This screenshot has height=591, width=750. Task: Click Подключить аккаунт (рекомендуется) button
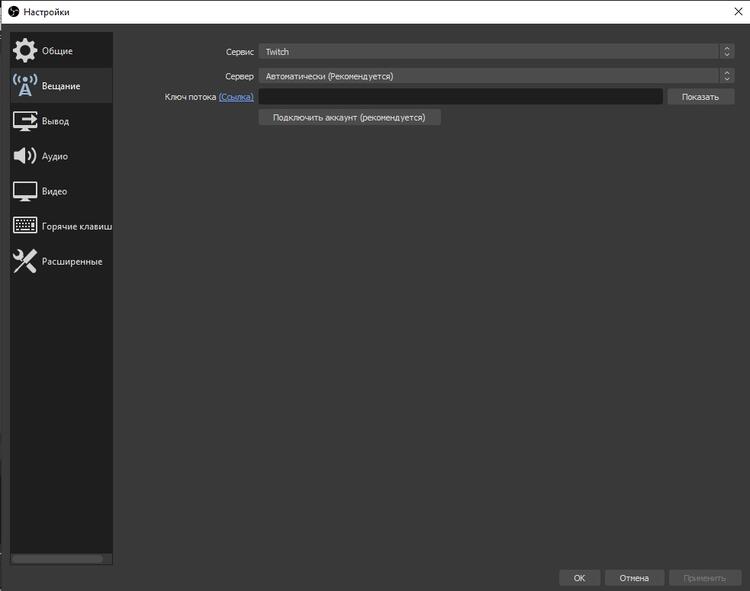click(x=349, y=117)
